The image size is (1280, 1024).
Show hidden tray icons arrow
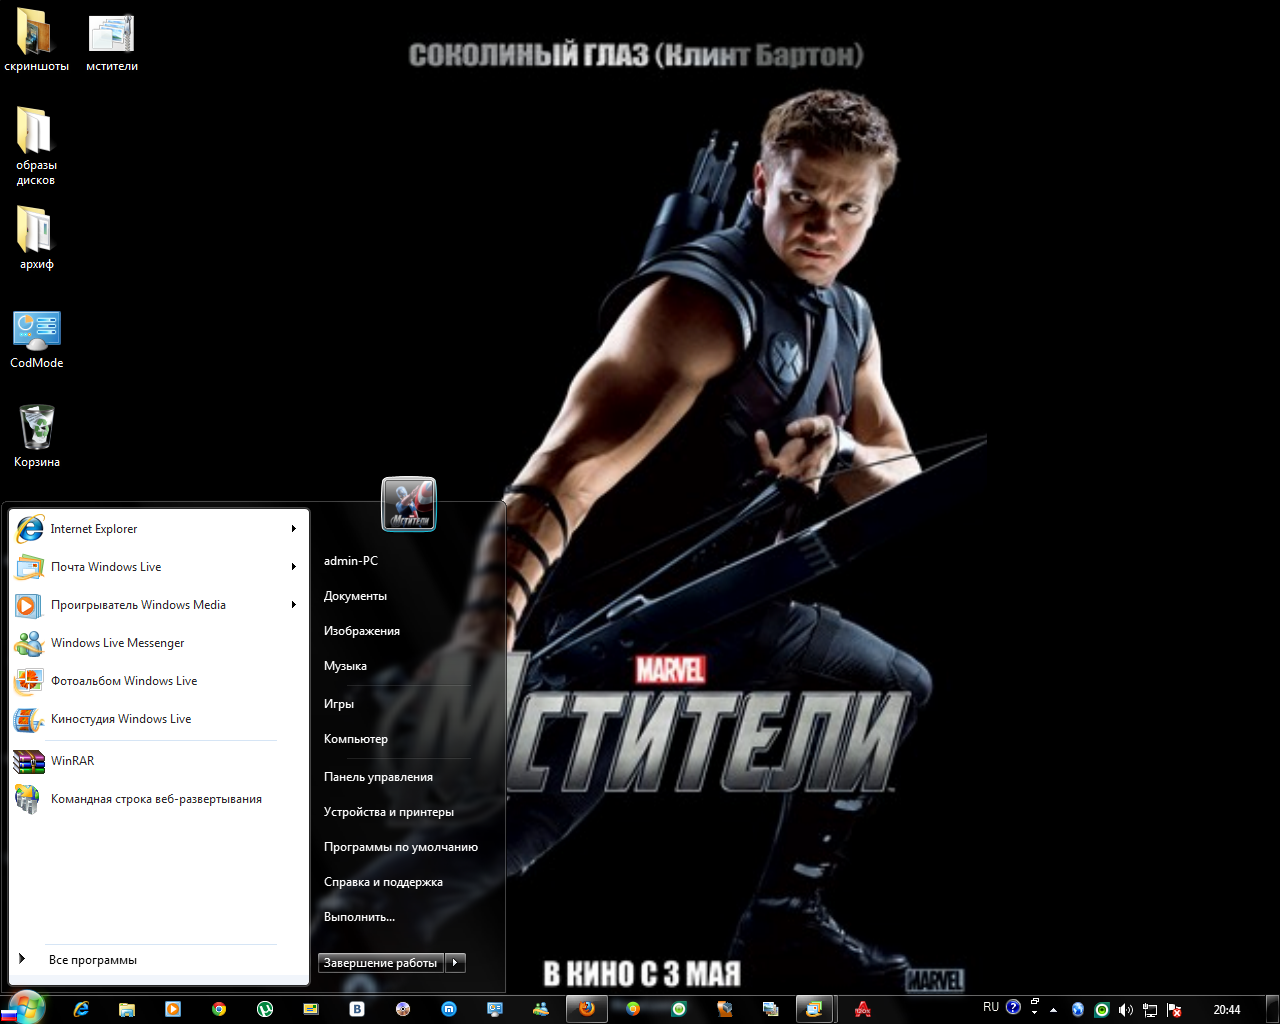pyautogui.click(x=1053, y=1010)
